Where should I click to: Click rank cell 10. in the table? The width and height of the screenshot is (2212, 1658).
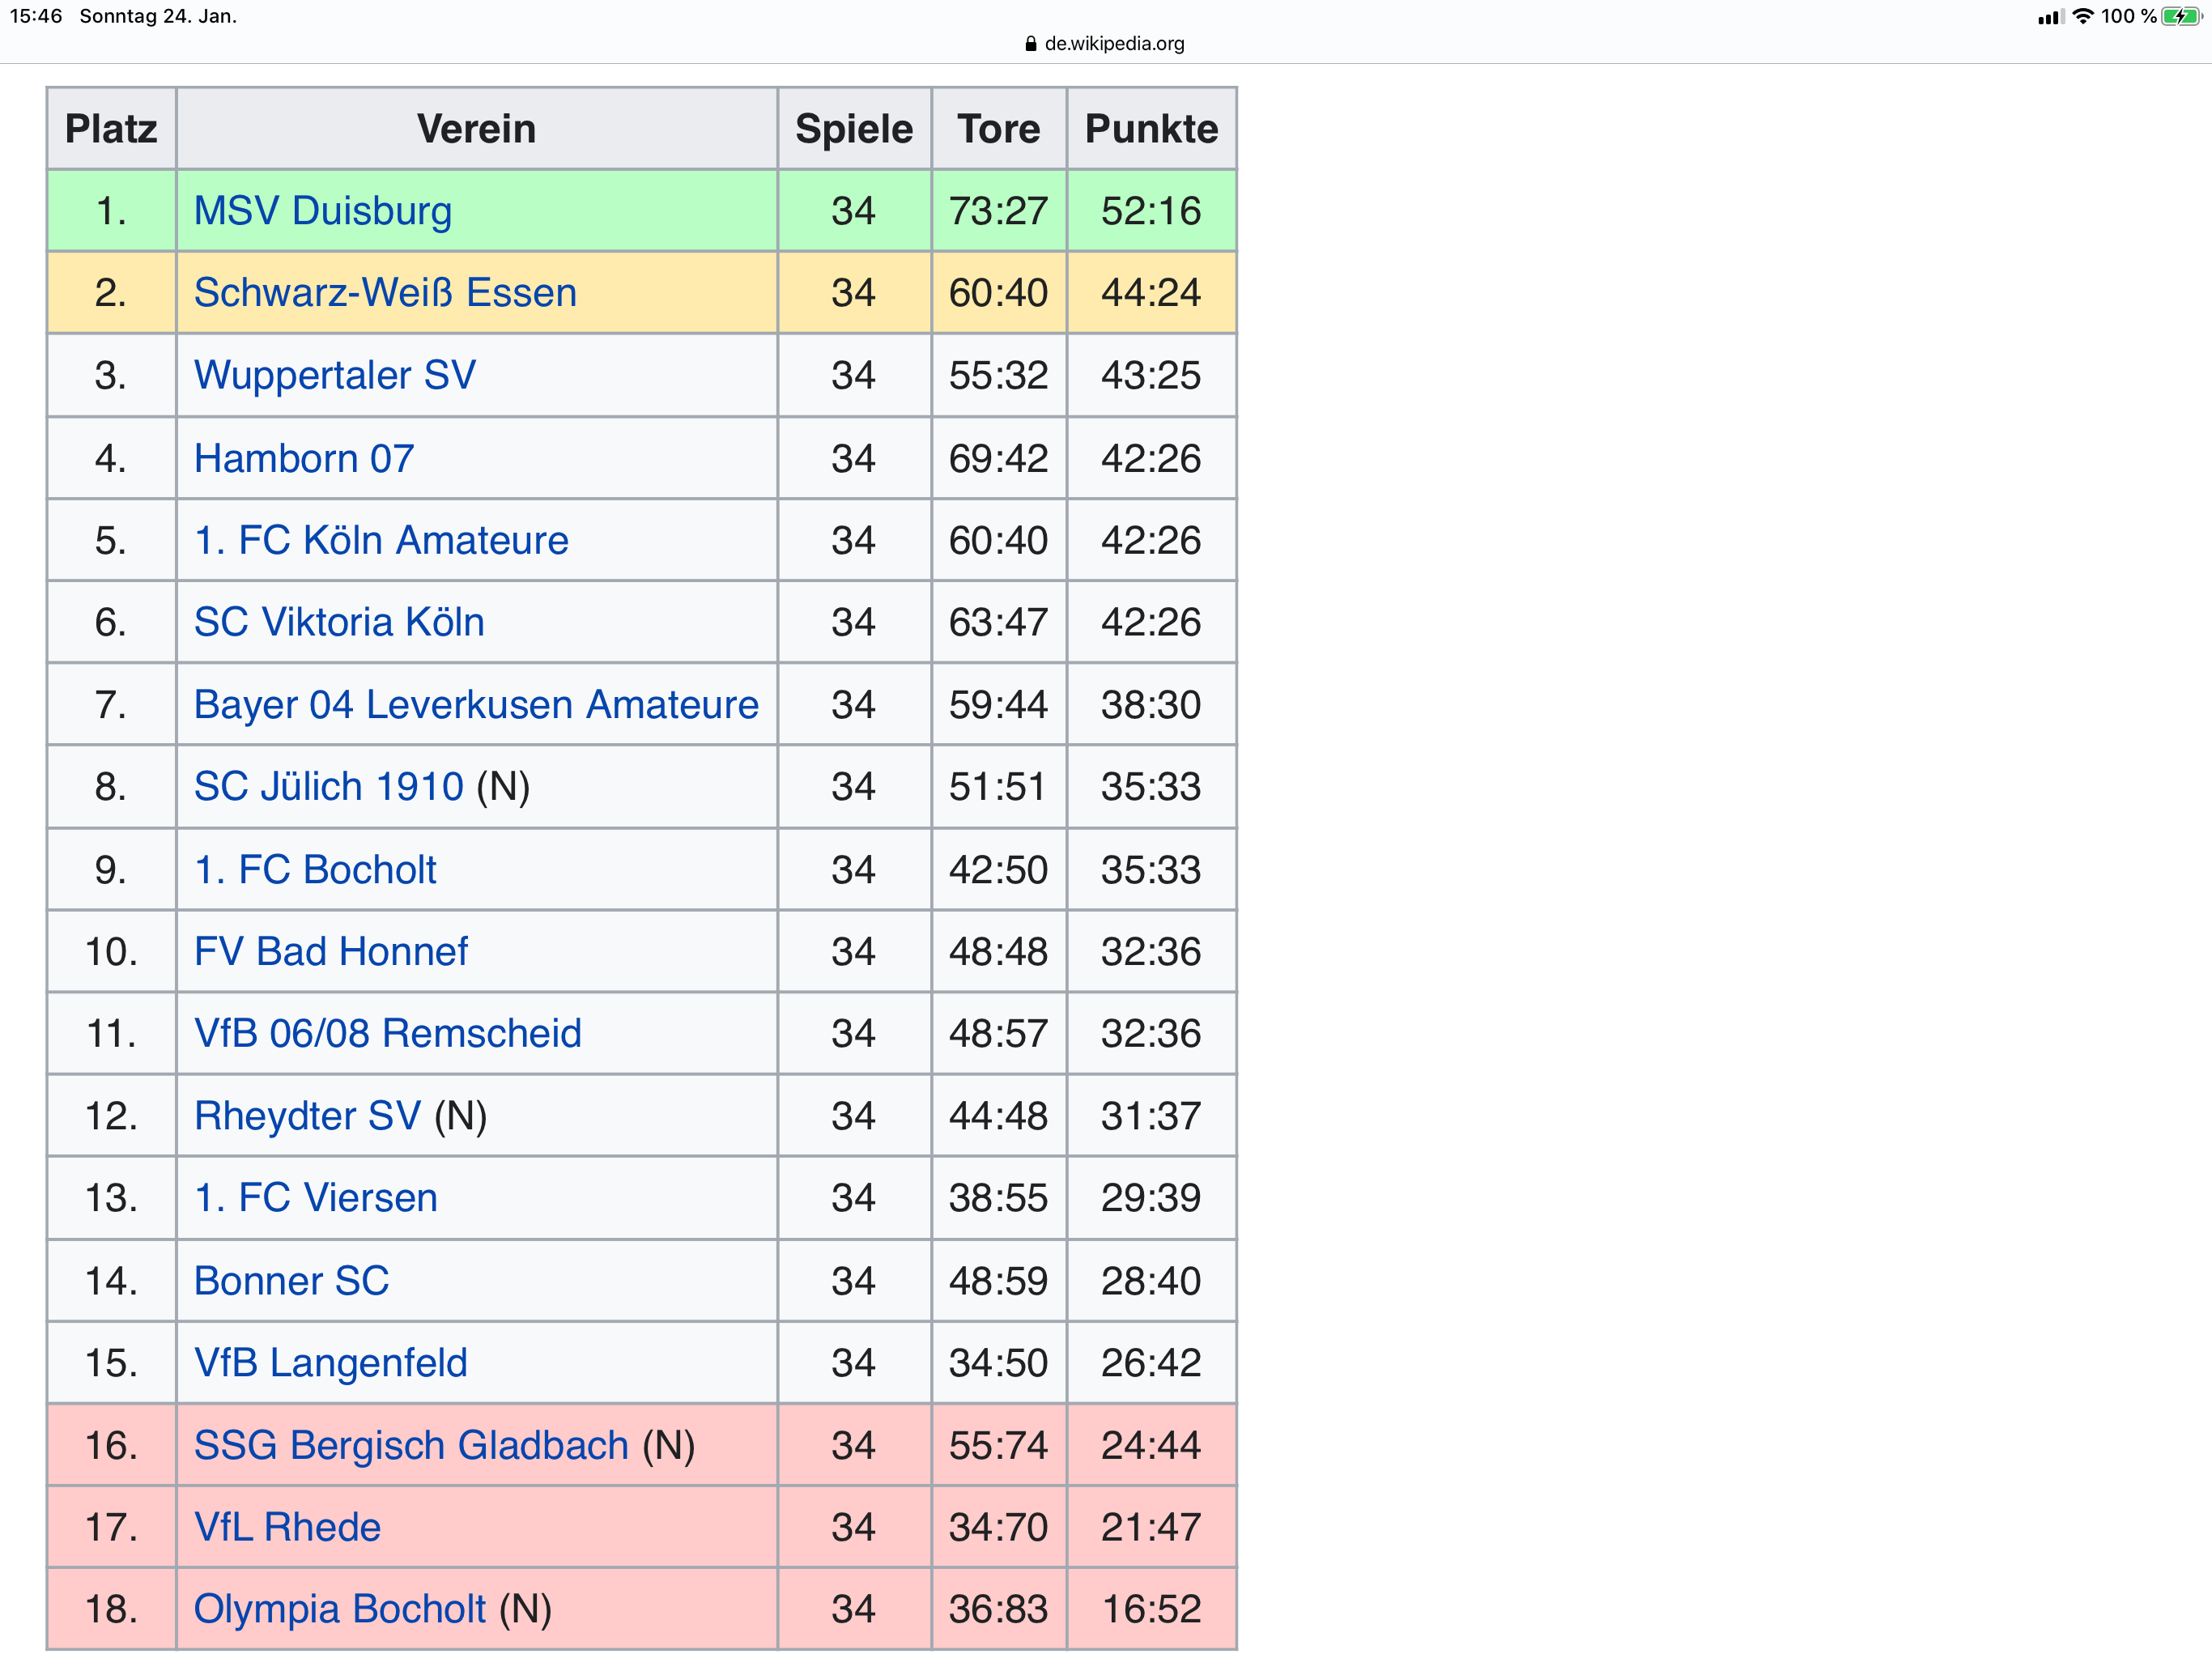[111, 952]
